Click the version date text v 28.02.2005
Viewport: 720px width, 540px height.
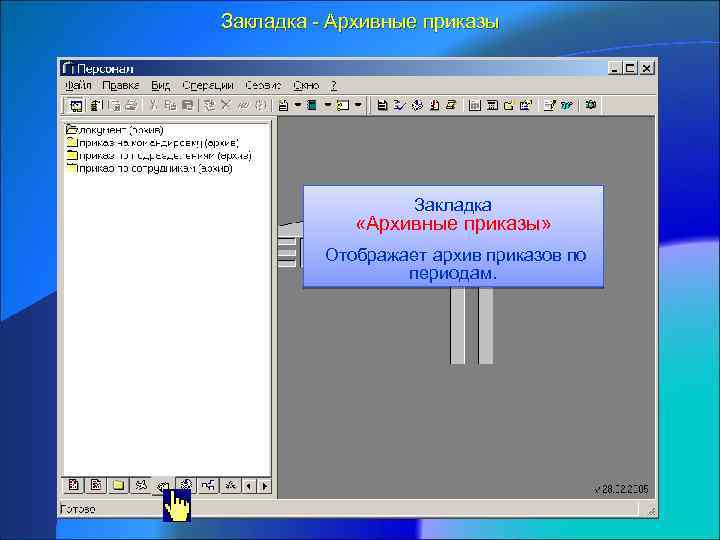pyautogui.click(x=621, y=489)
